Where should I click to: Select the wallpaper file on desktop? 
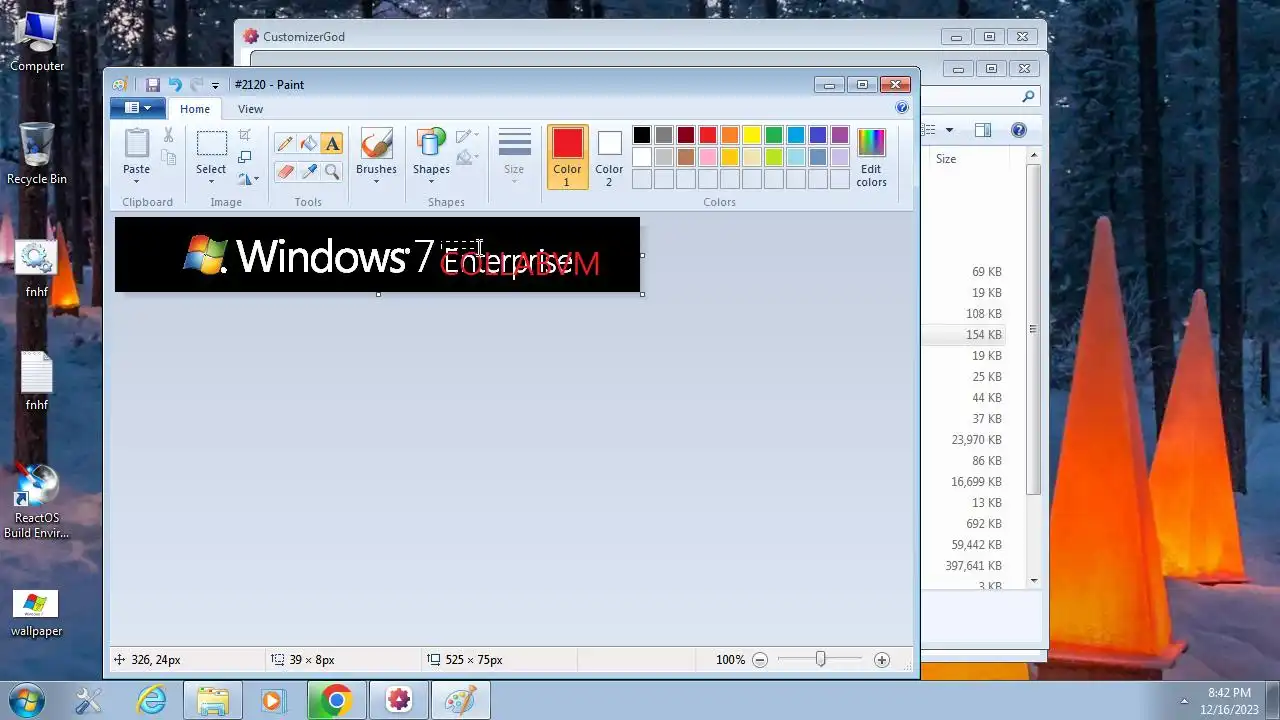[x=36, y=613]
